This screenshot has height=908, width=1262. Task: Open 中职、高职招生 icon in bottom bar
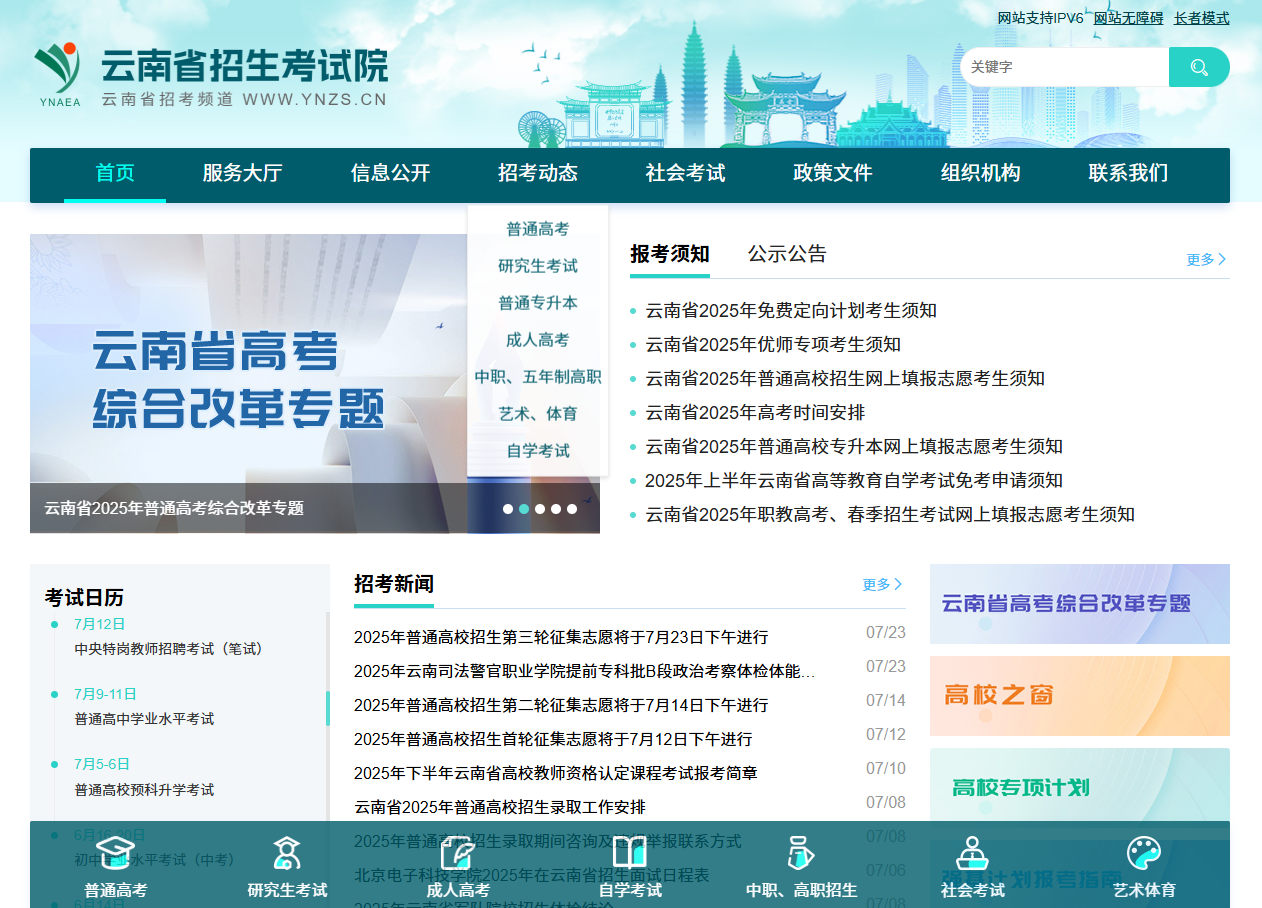pos(800,854)
